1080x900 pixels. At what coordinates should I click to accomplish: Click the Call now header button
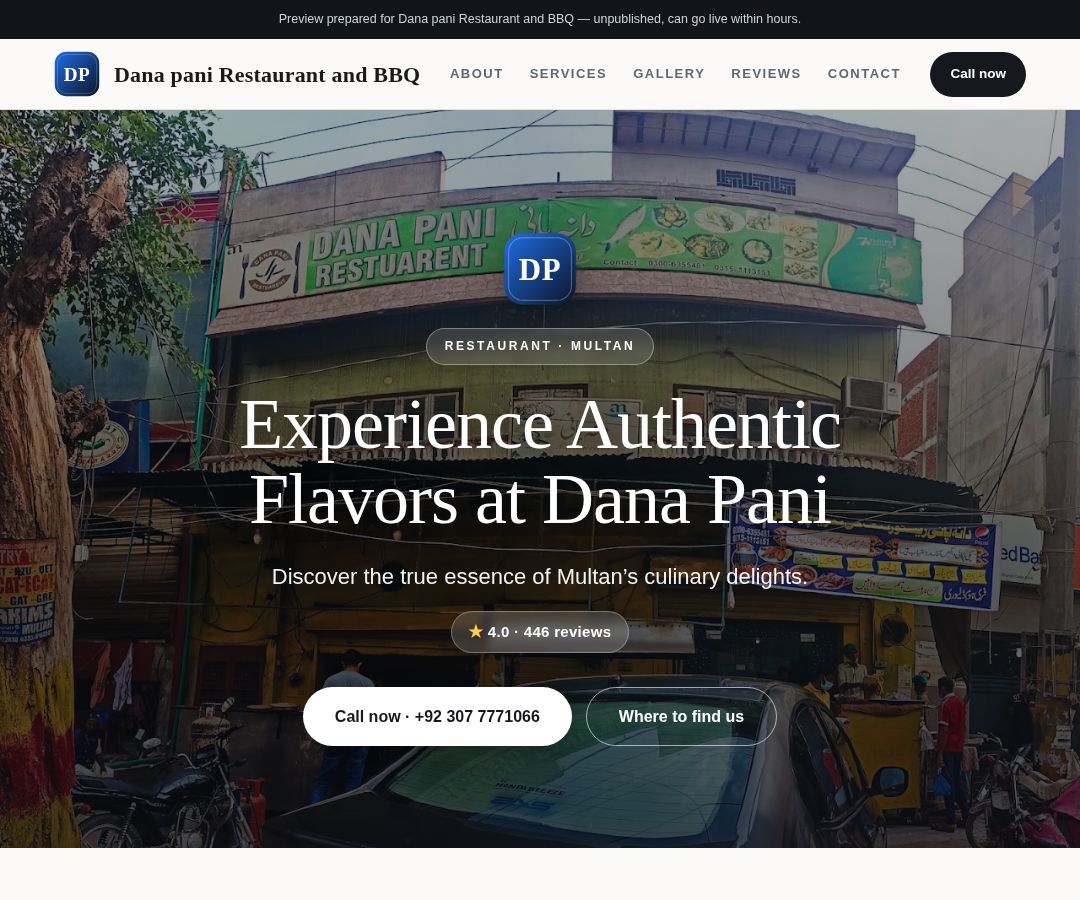977,74
